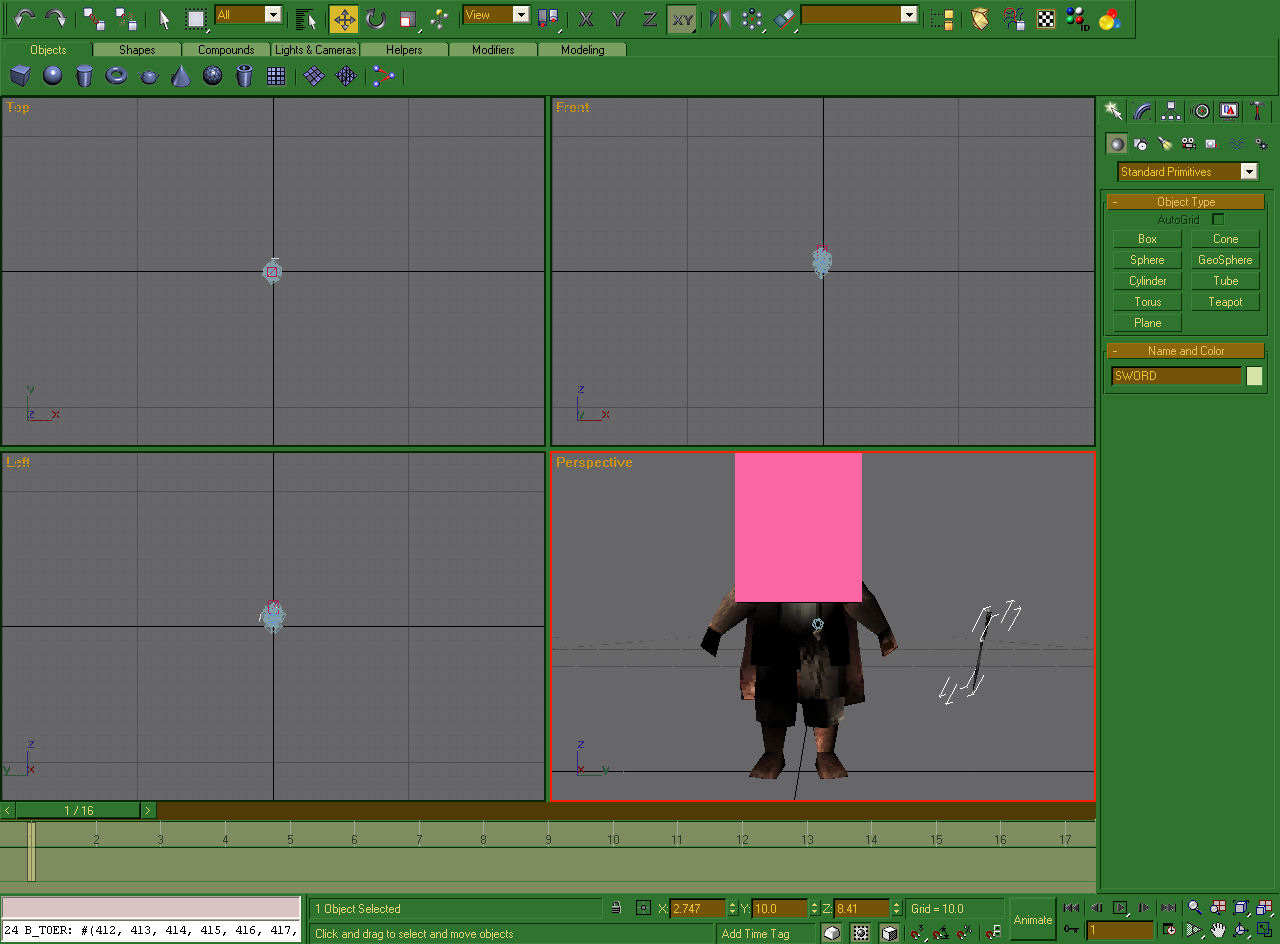This screenshot has height=944, width=1280.
Task: Click the Mirror Selected Objects icon
Action: pyautogui.click(x=719, y=18)
